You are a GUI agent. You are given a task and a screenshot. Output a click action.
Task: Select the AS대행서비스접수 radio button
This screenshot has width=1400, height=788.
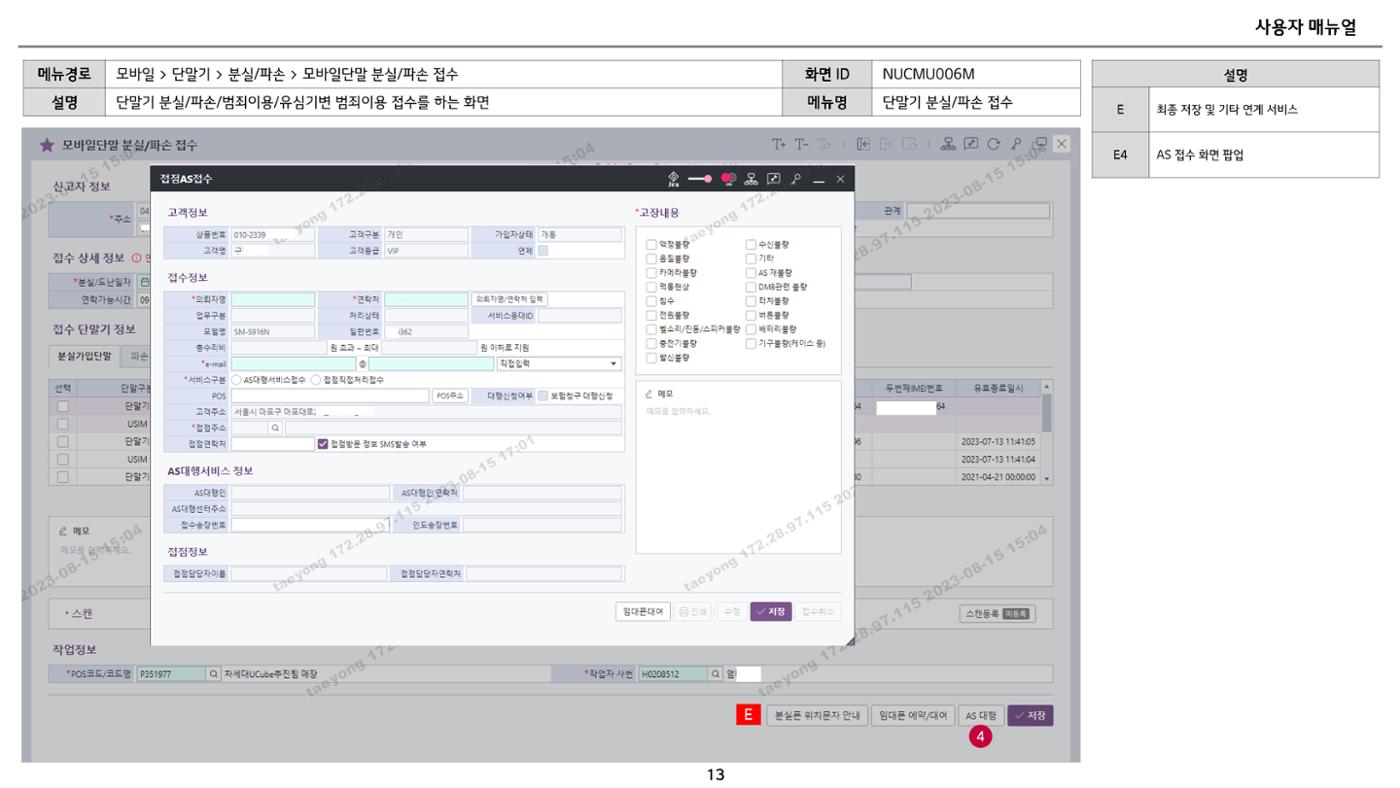(237, 380)
